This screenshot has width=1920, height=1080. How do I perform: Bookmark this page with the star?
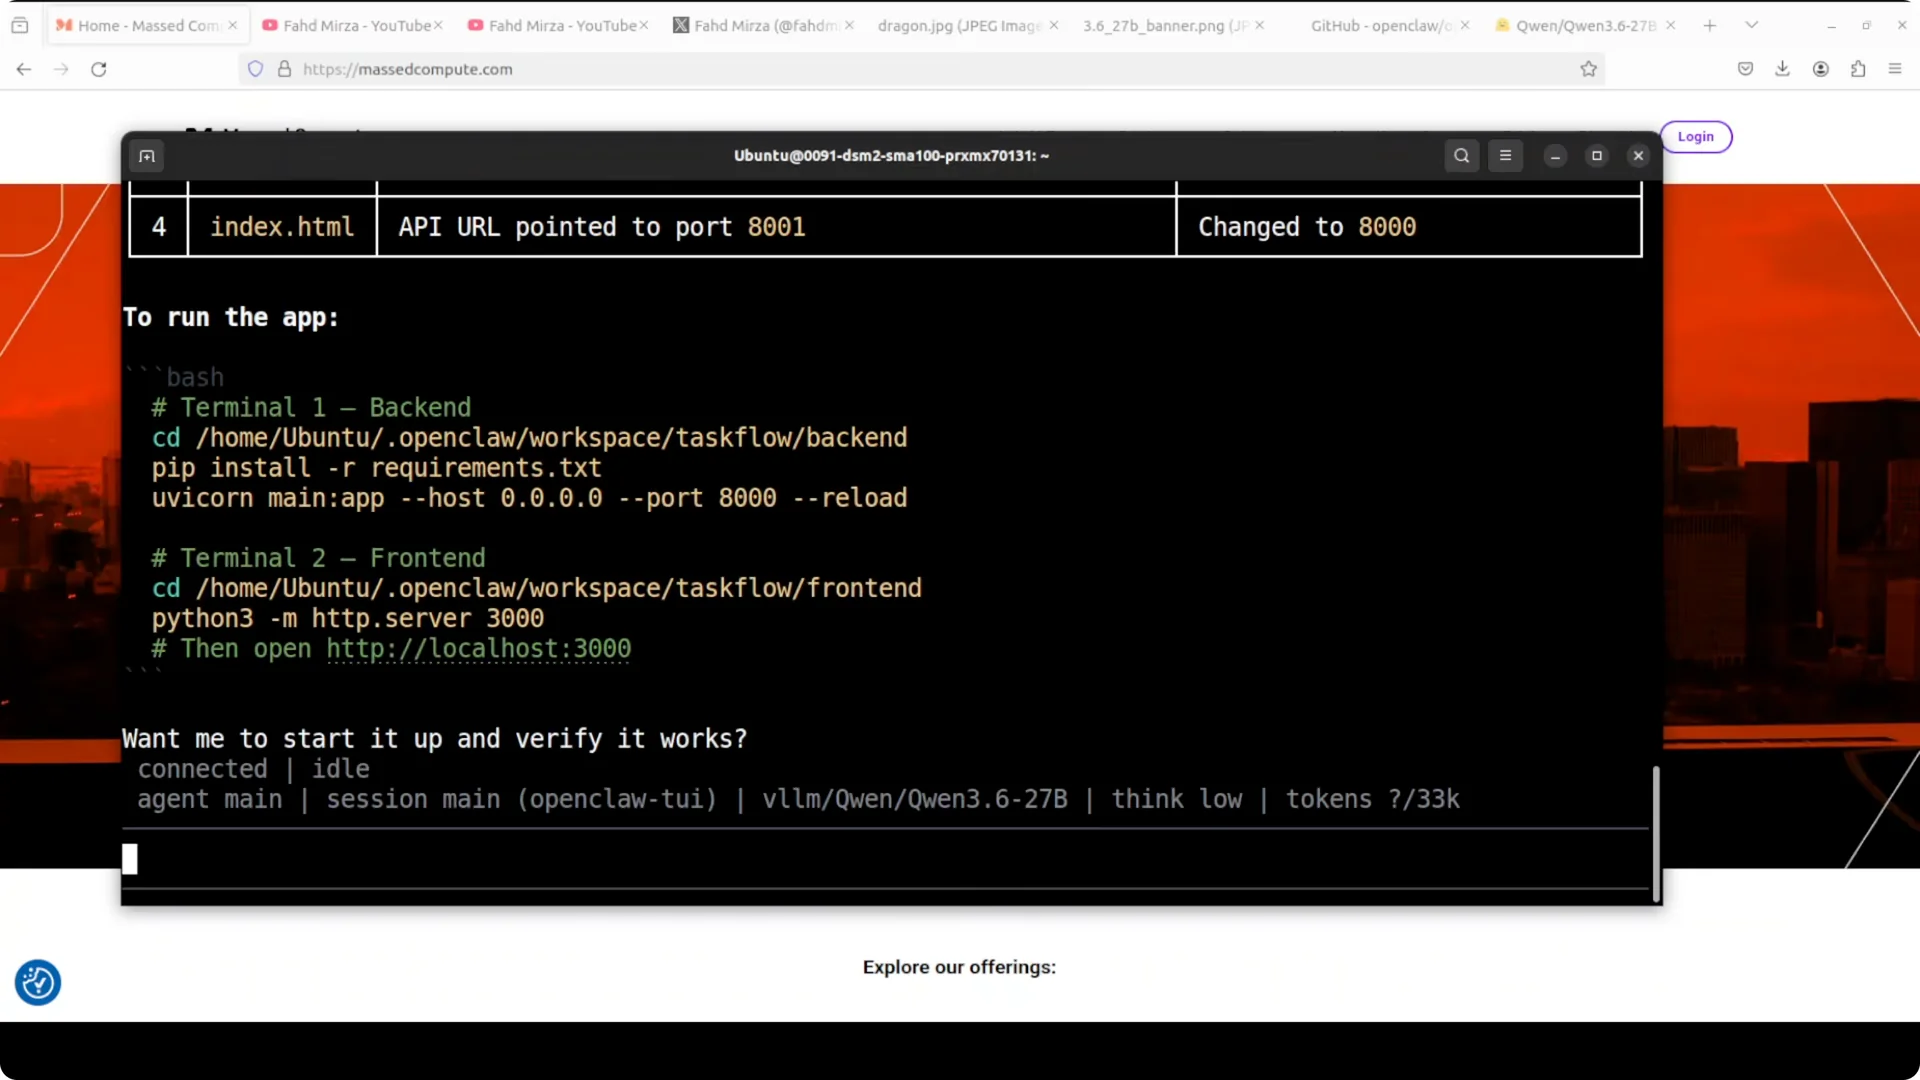(1588, 69)
